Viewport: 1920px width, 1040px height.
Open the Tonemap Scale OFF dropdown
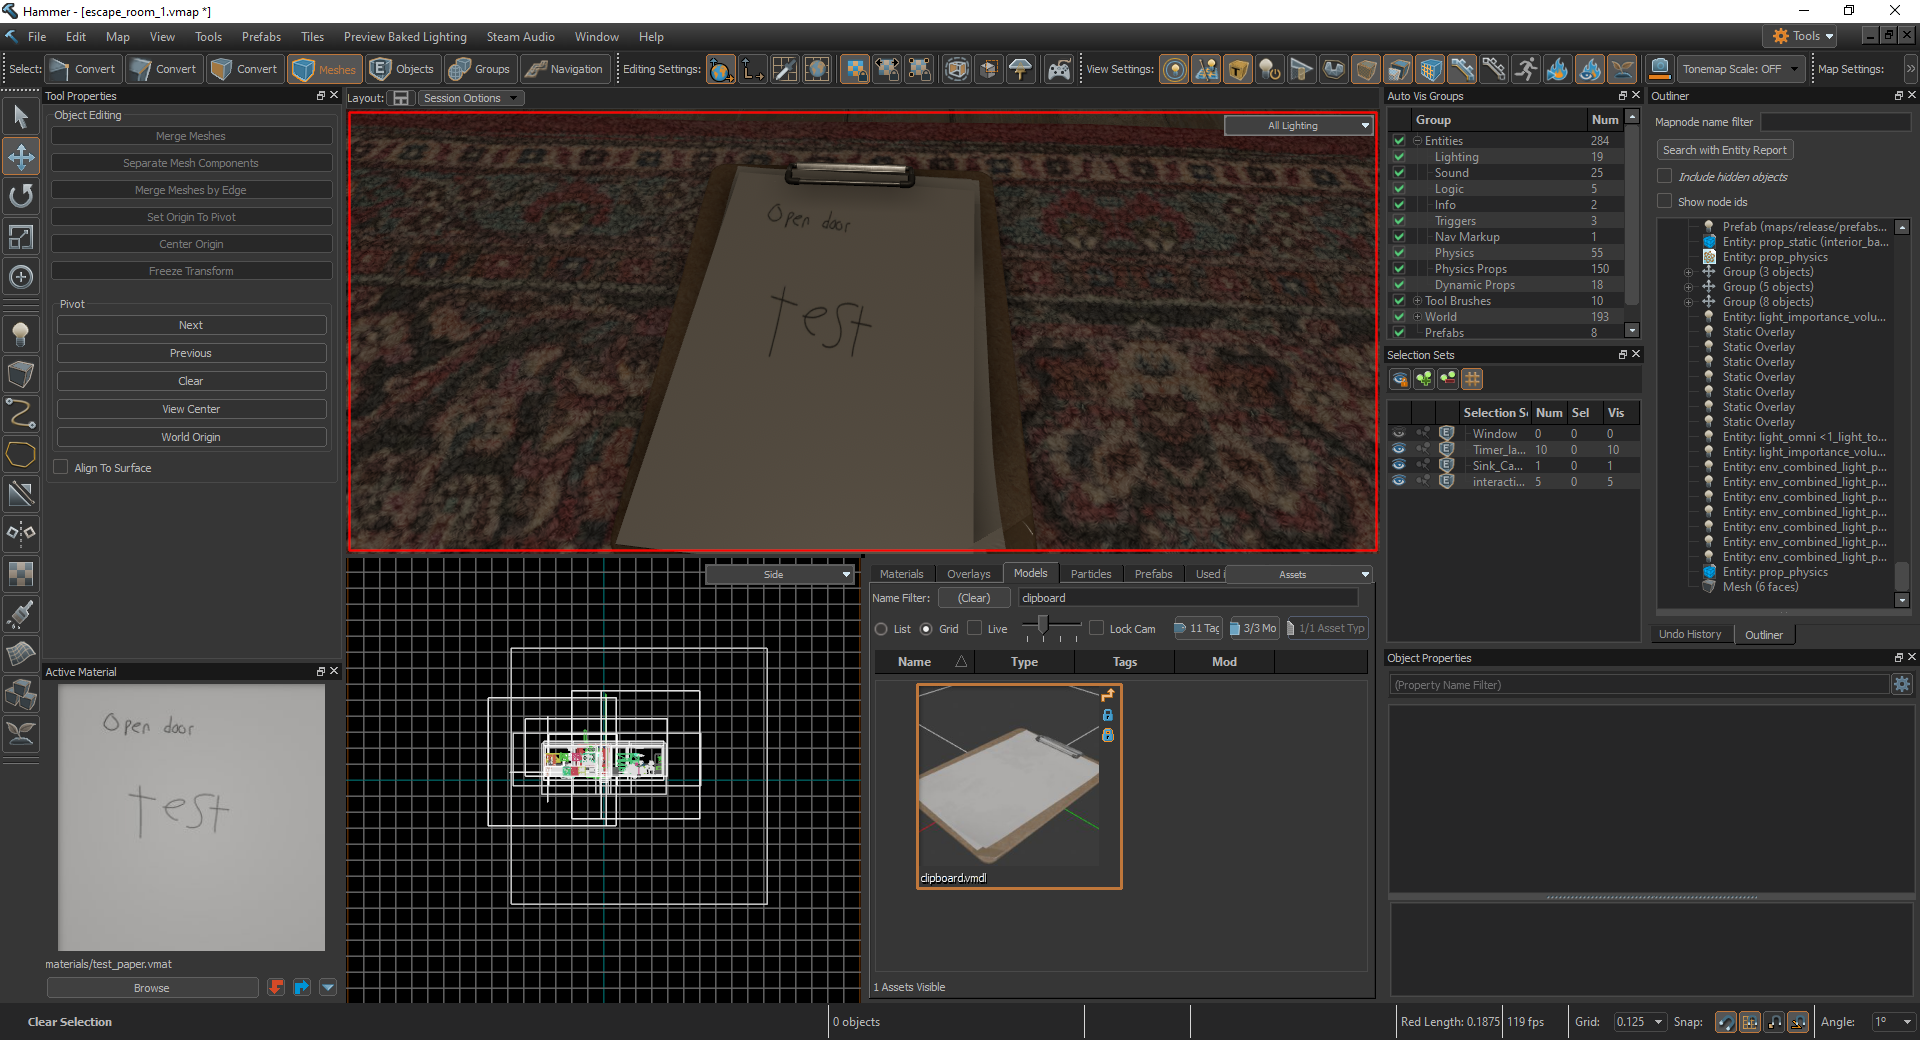[x=1740, y=69]
